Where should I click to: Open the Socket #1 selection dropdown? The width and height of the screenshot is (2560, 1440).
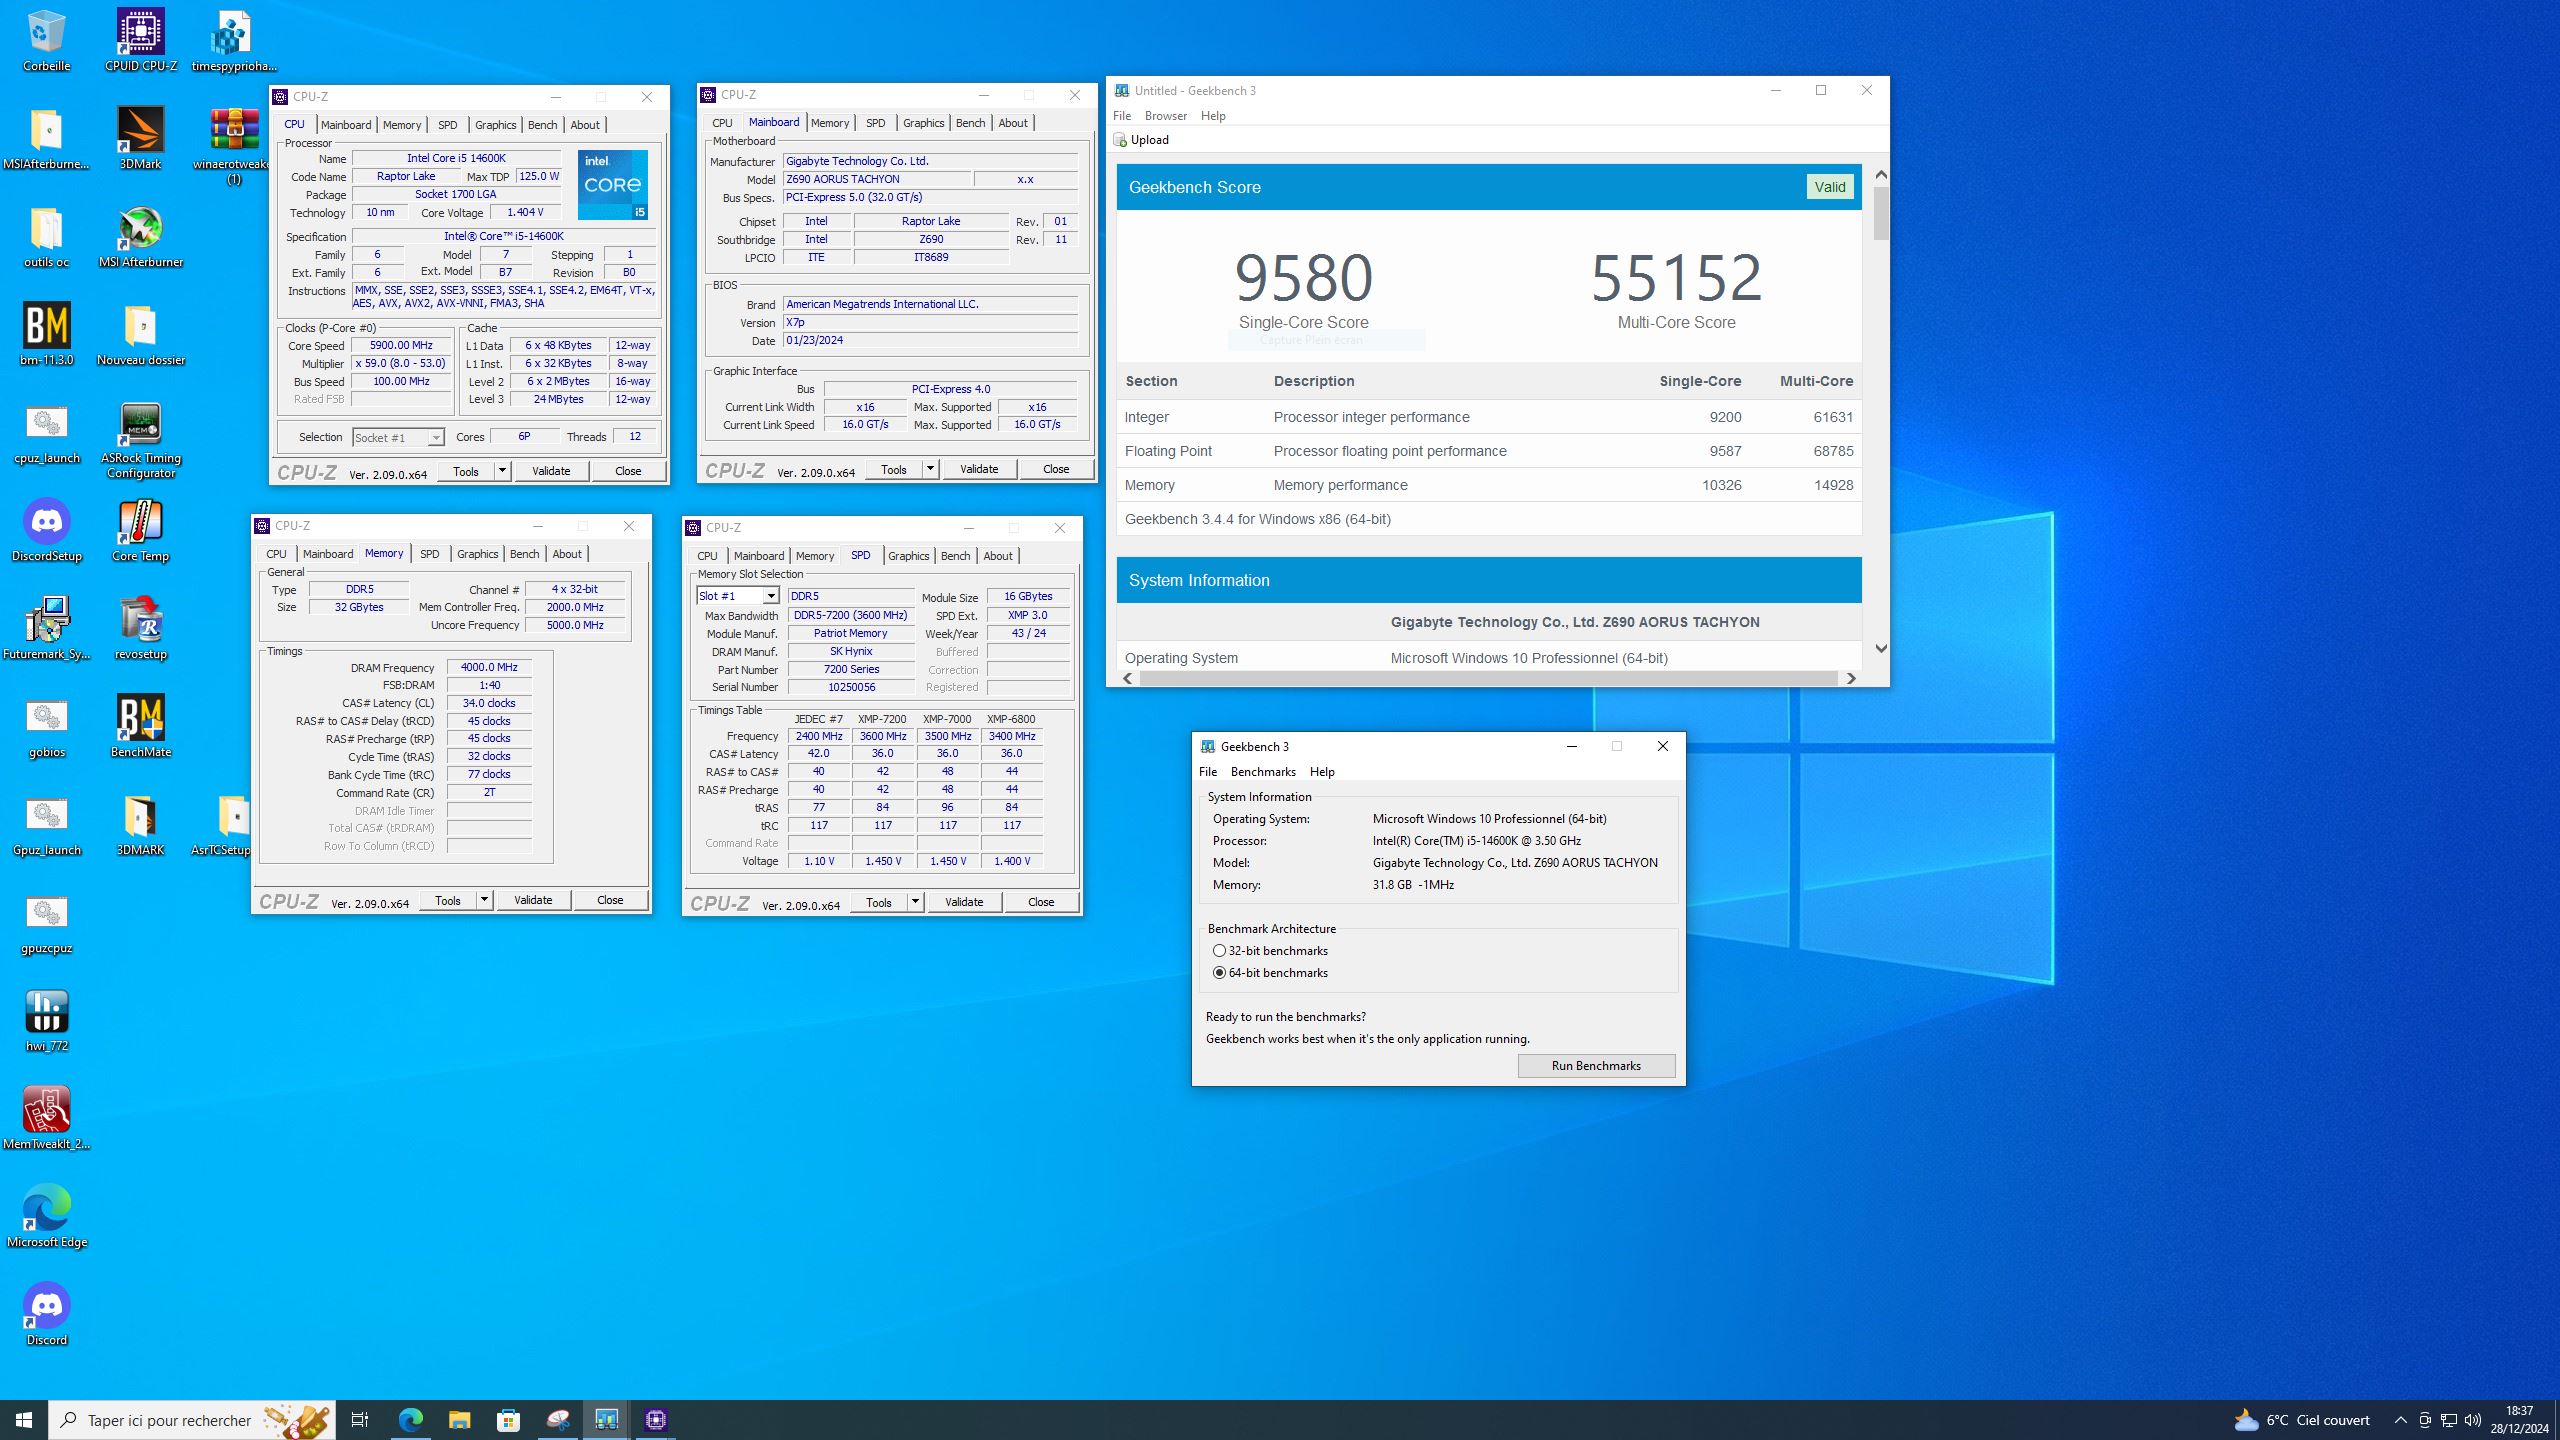click(x=398, y=437)
